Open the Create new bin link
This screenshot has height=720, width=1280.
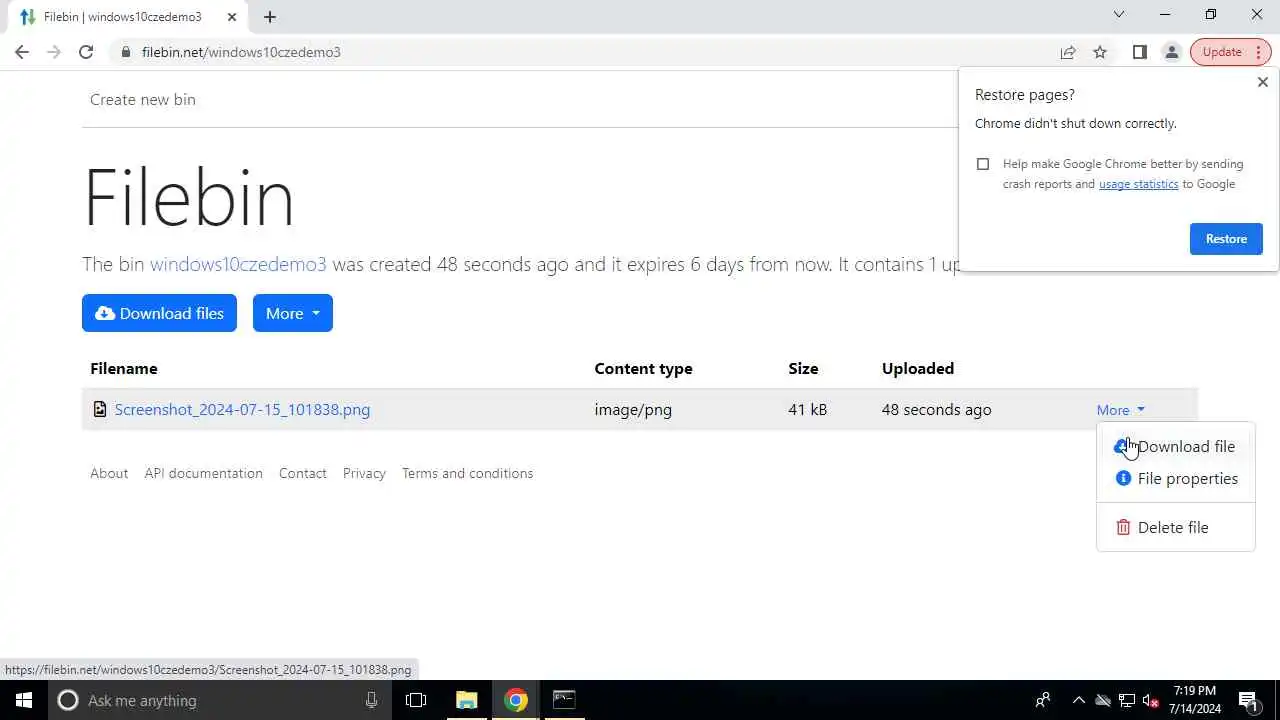point(143,99)
